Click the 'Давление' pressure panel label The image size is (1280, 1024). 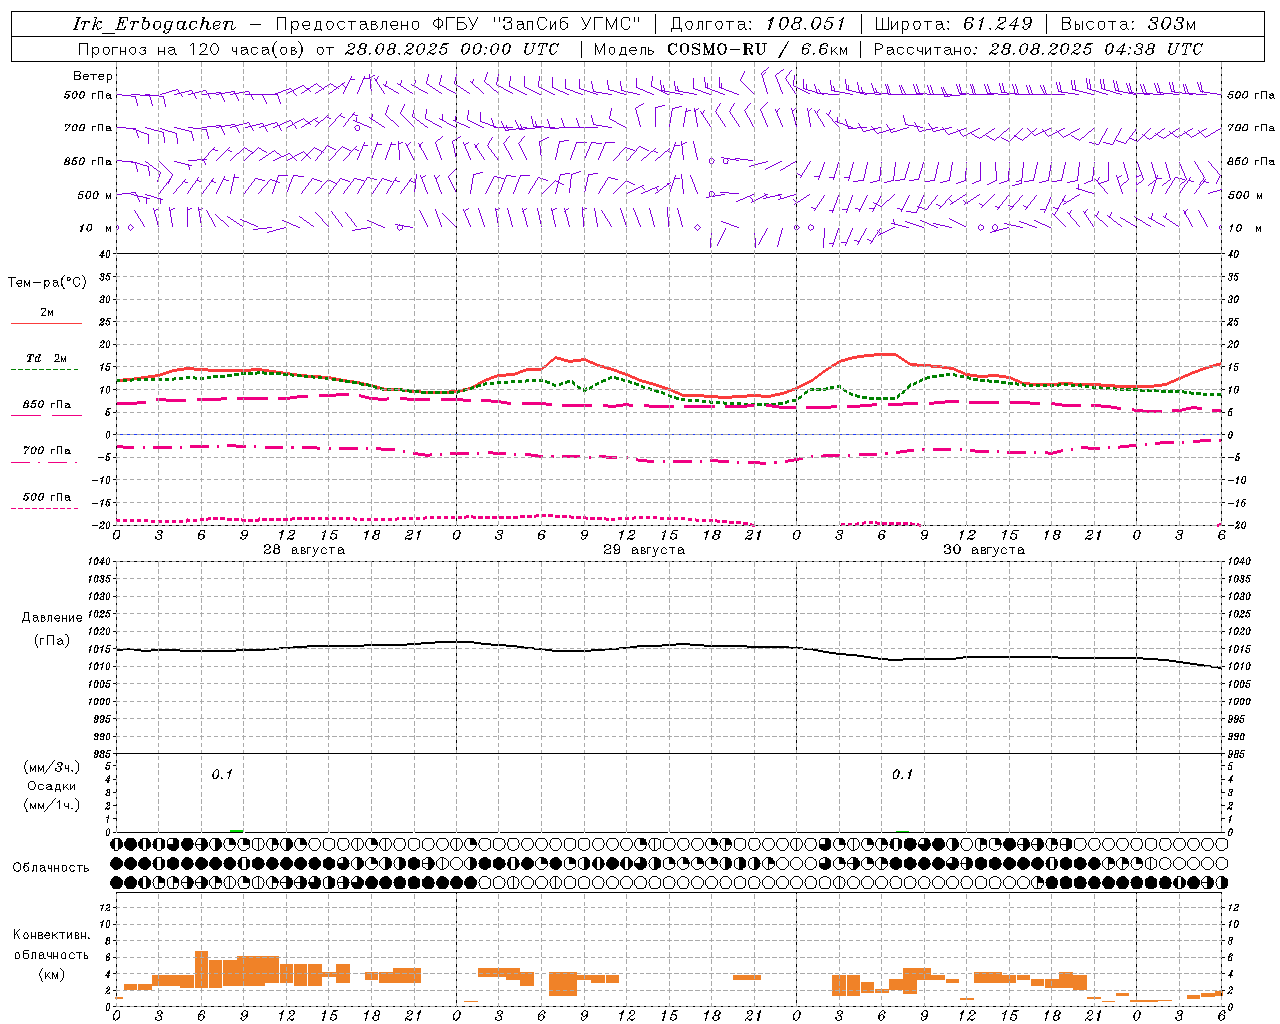pyautogui.click(x=52, y=617)
